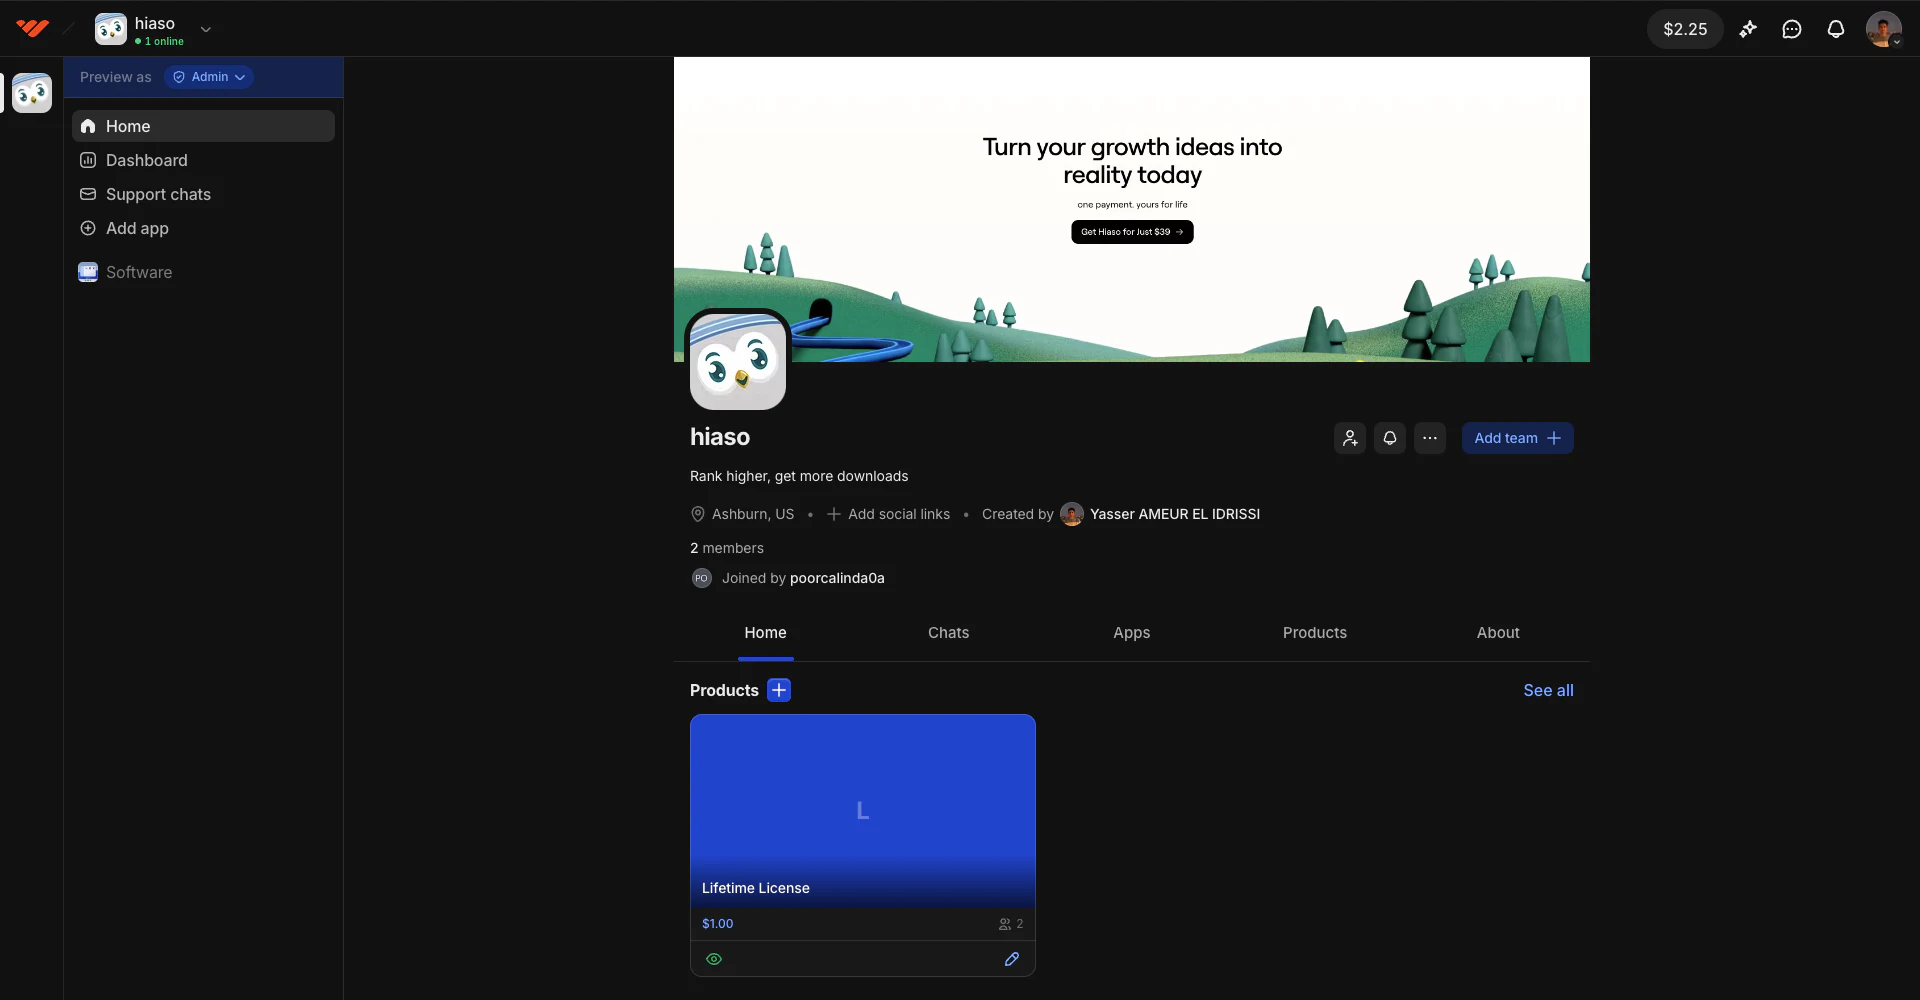Screen dimensions: 1920x1000
Task: Go to Home in the sidebar
Action: (203, 126)
